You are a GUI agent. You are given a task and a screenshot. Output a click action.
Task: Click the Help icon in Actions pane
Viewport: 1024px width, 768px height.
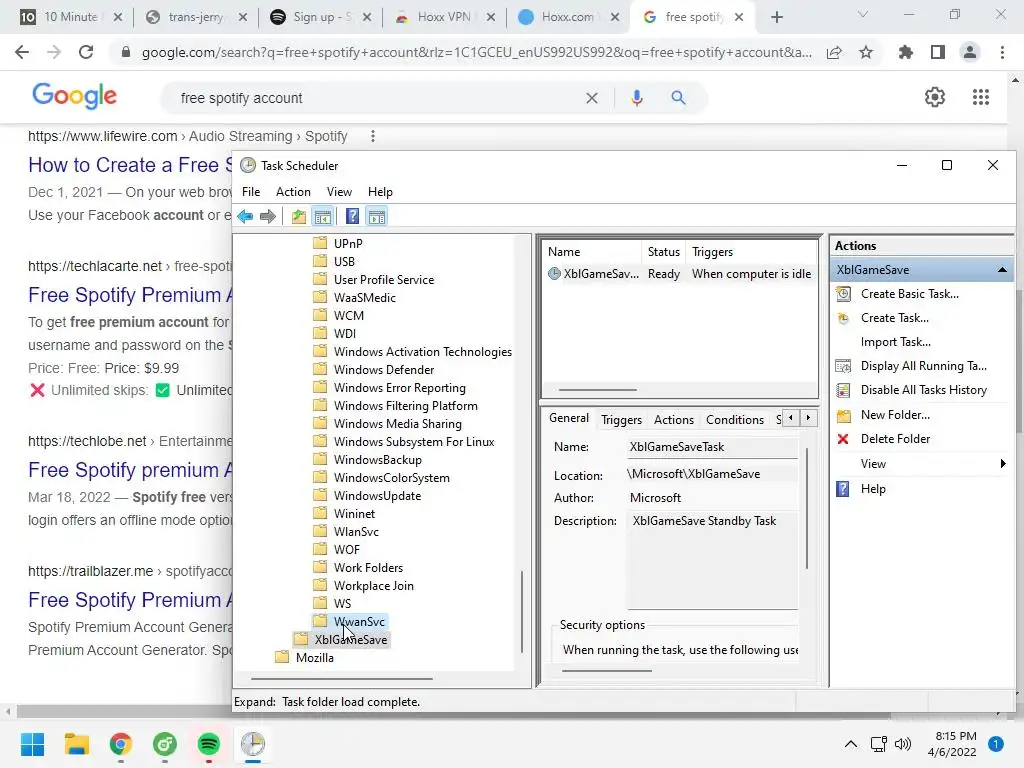click(843, 488)
